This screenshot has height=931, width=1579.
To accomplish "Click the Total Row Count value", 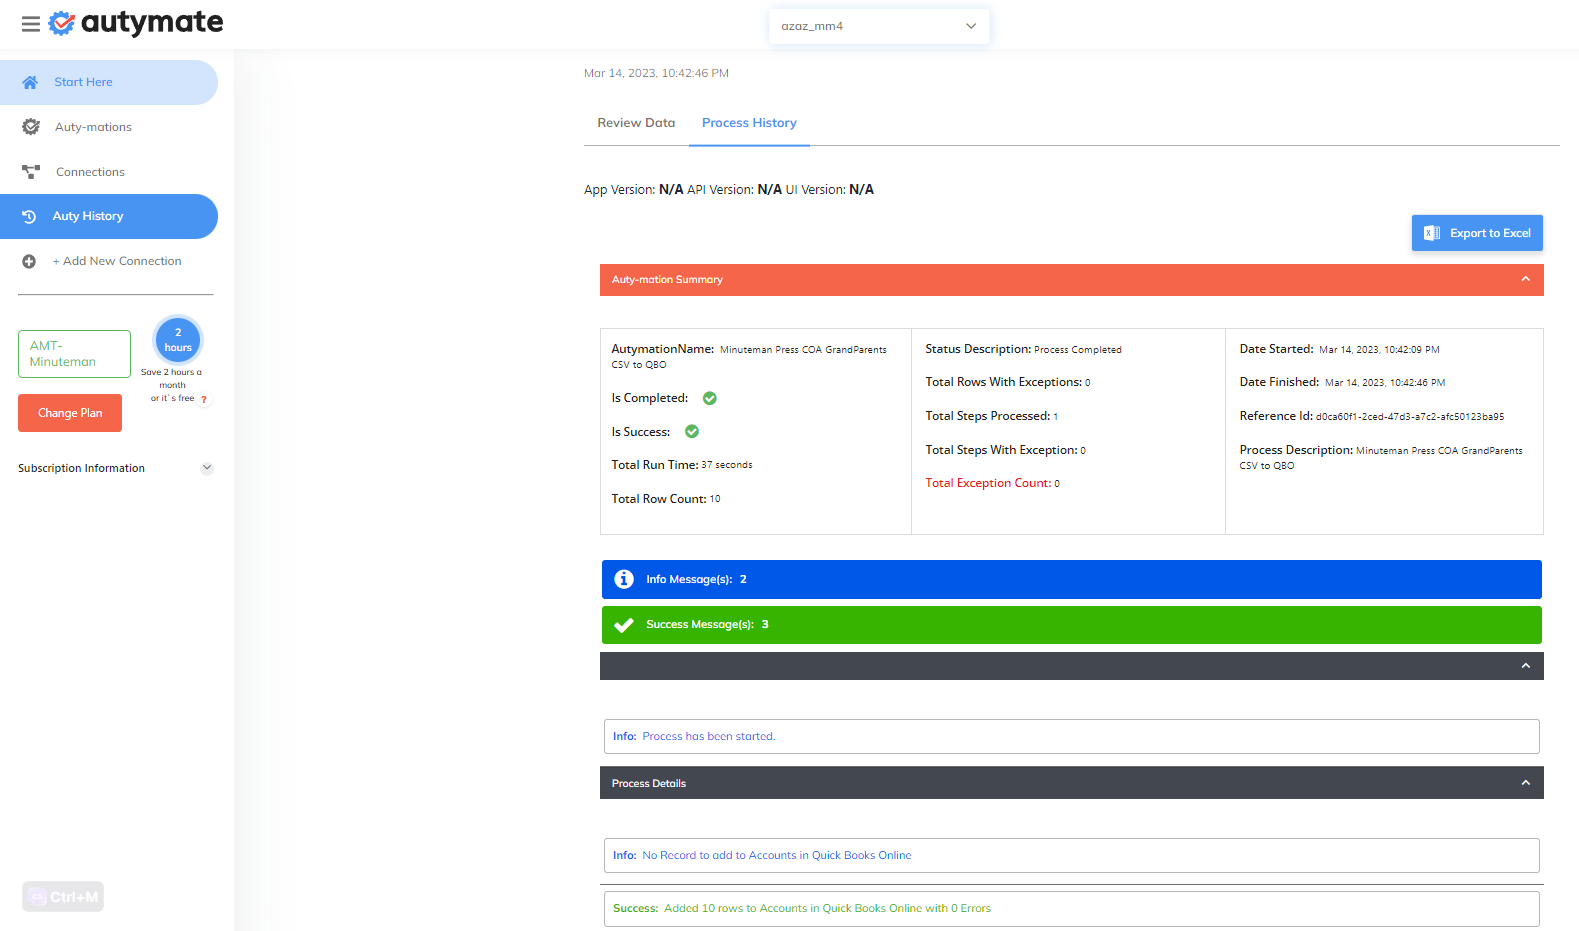I will tap(715, 499).
